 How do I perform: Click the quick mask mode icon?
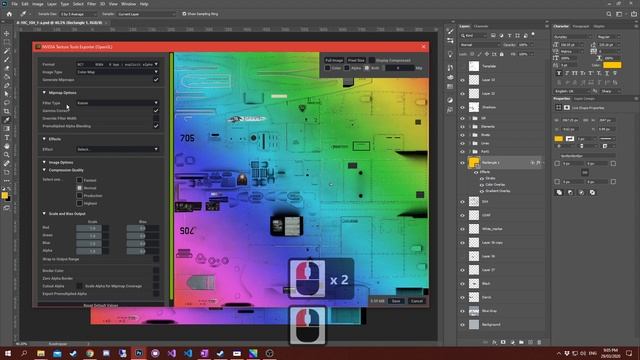click(7, 208)
